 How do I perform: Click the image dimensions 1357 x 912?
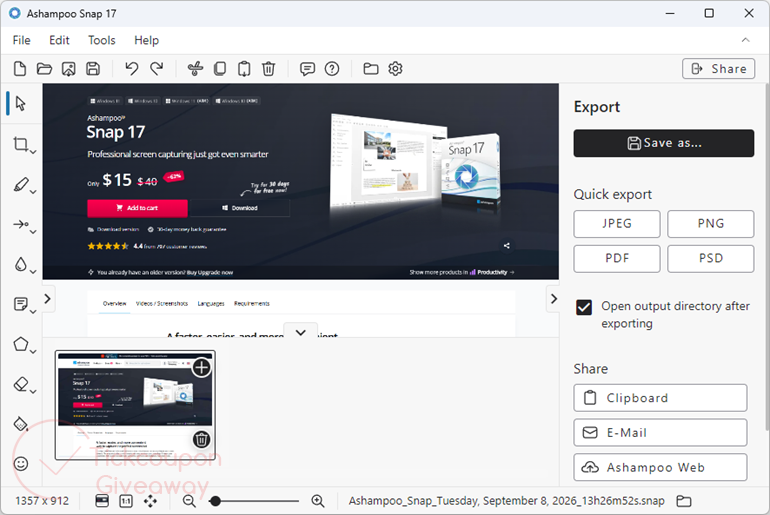[x=42, y=501]
